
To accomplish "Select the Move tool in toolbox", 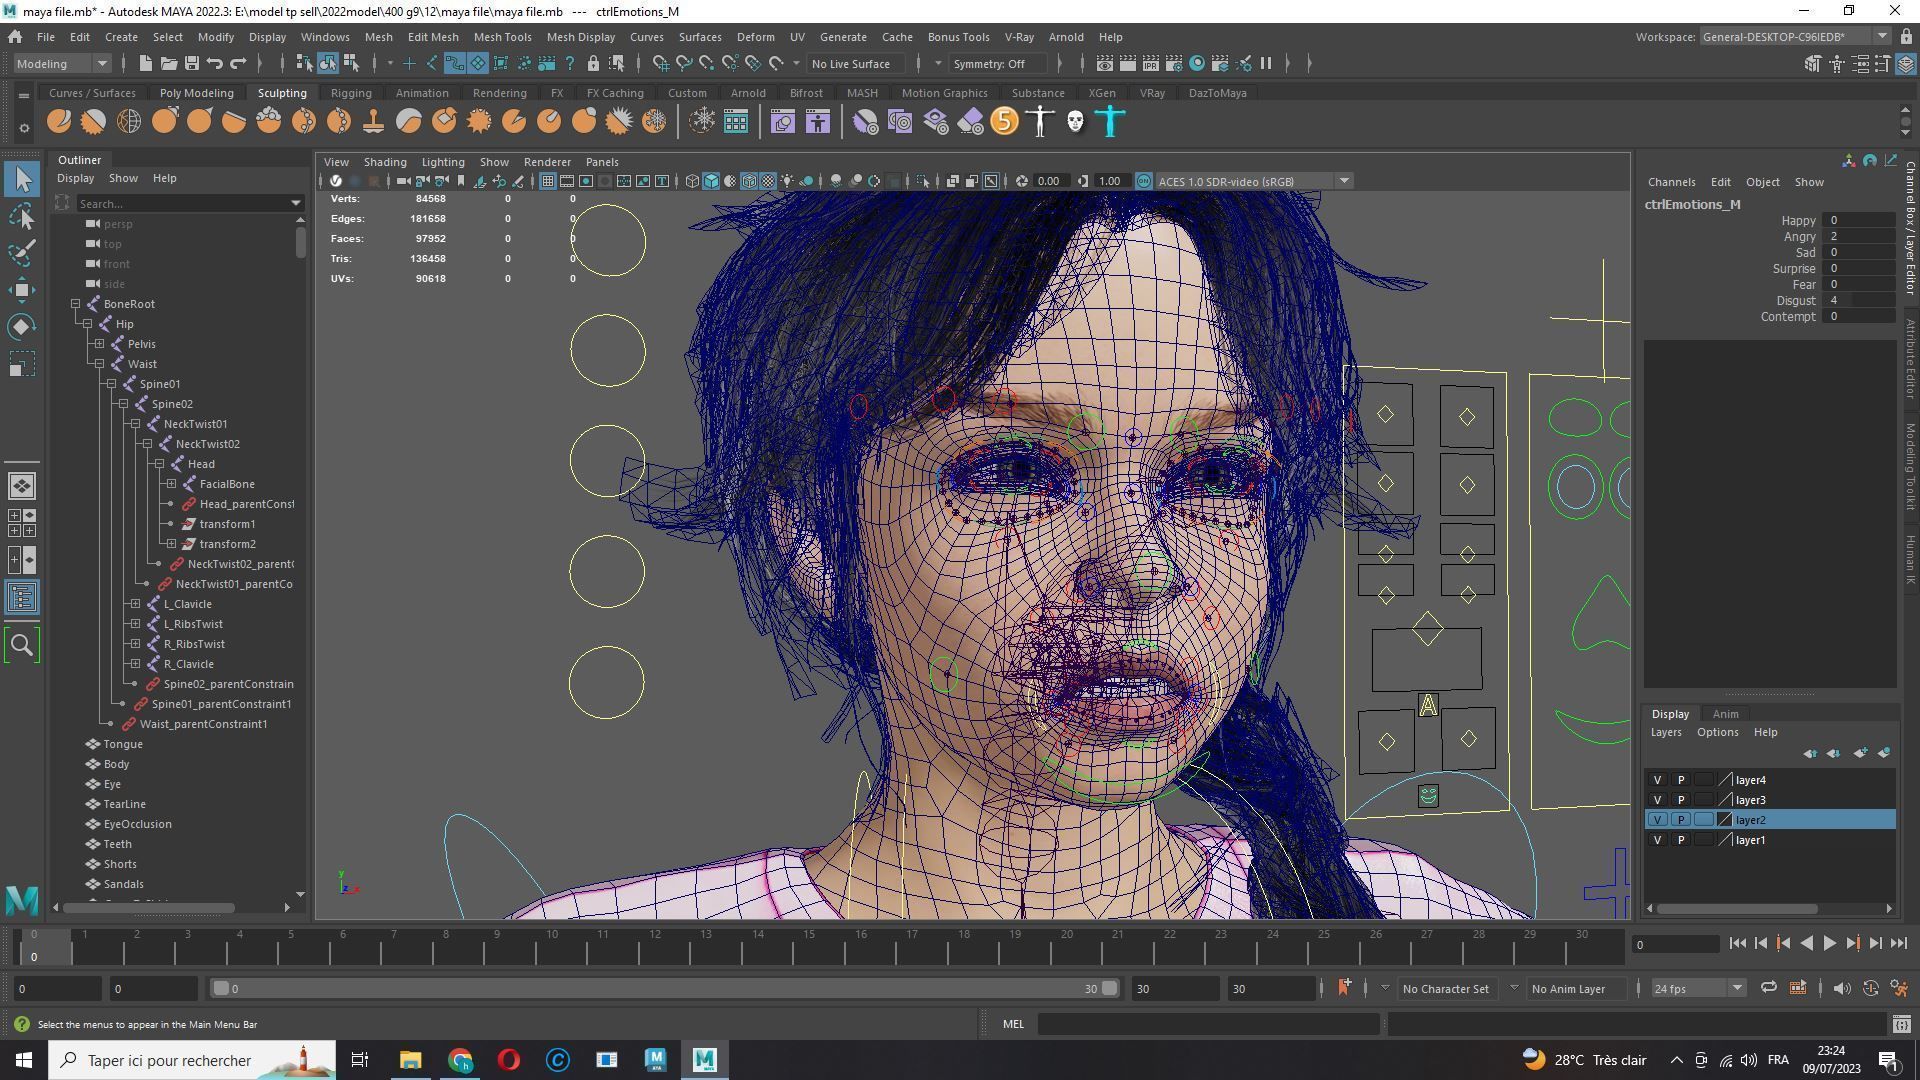I will click(22, 290).
